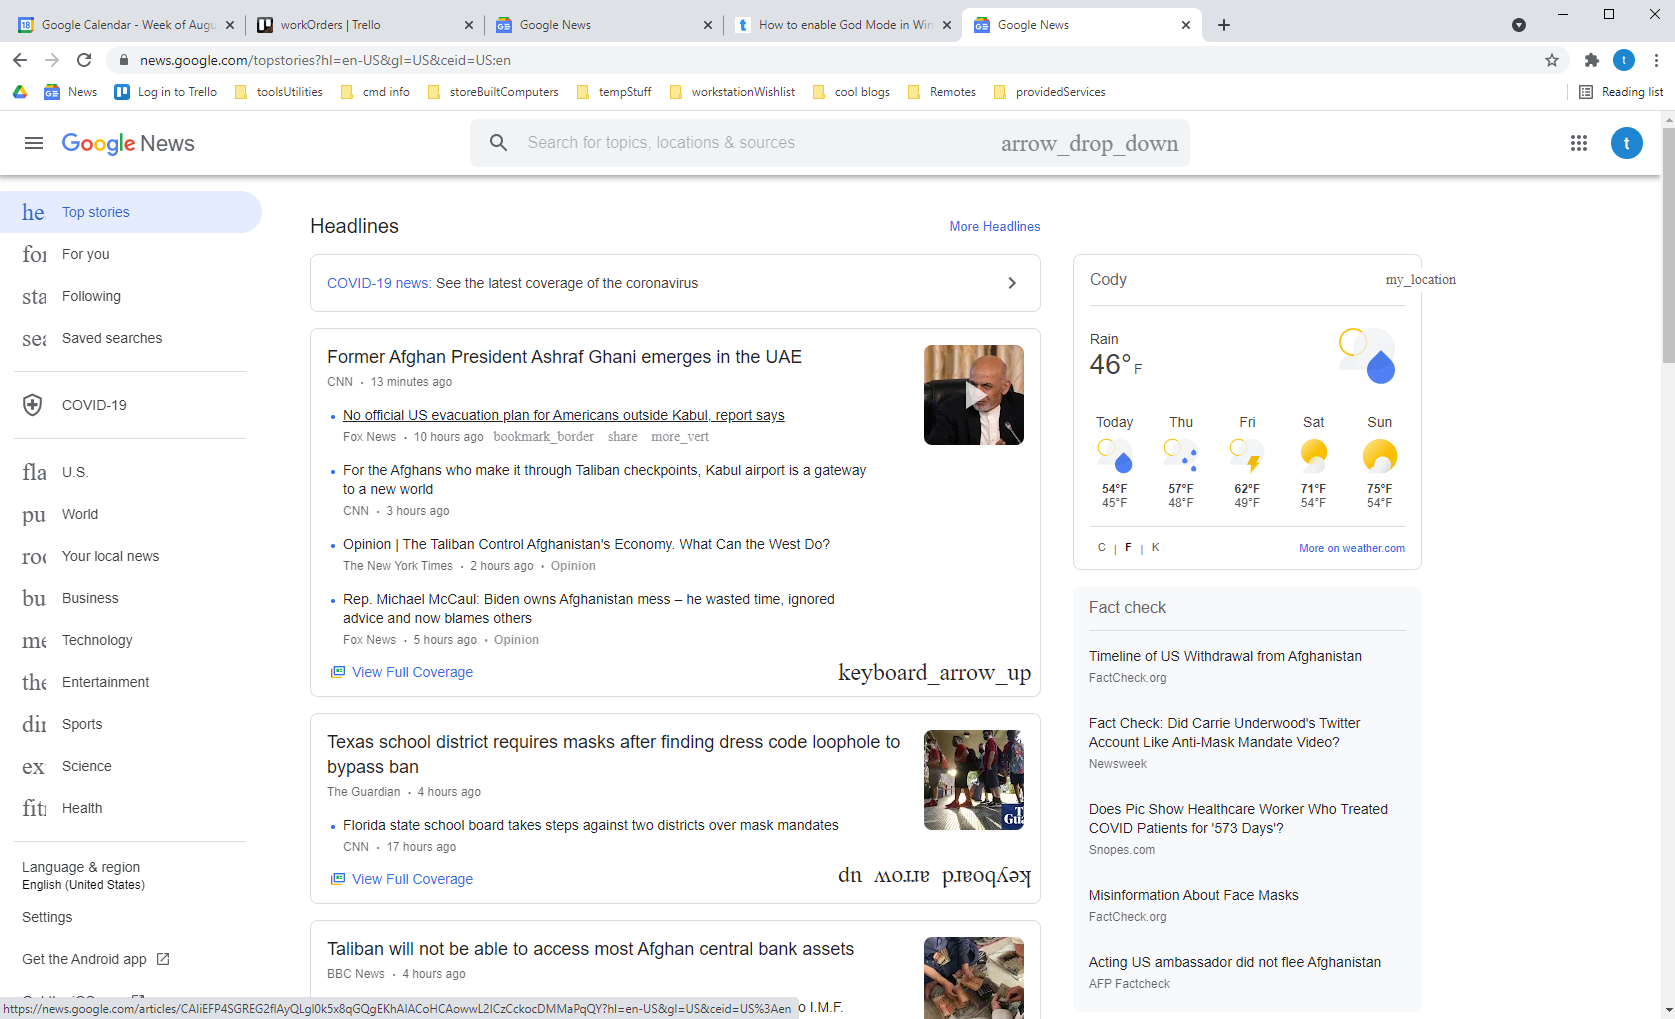This screenshot has width=1675, height=1019.
Task: Click the page vertical scrollbar thumb
Action: [1668, 245]
